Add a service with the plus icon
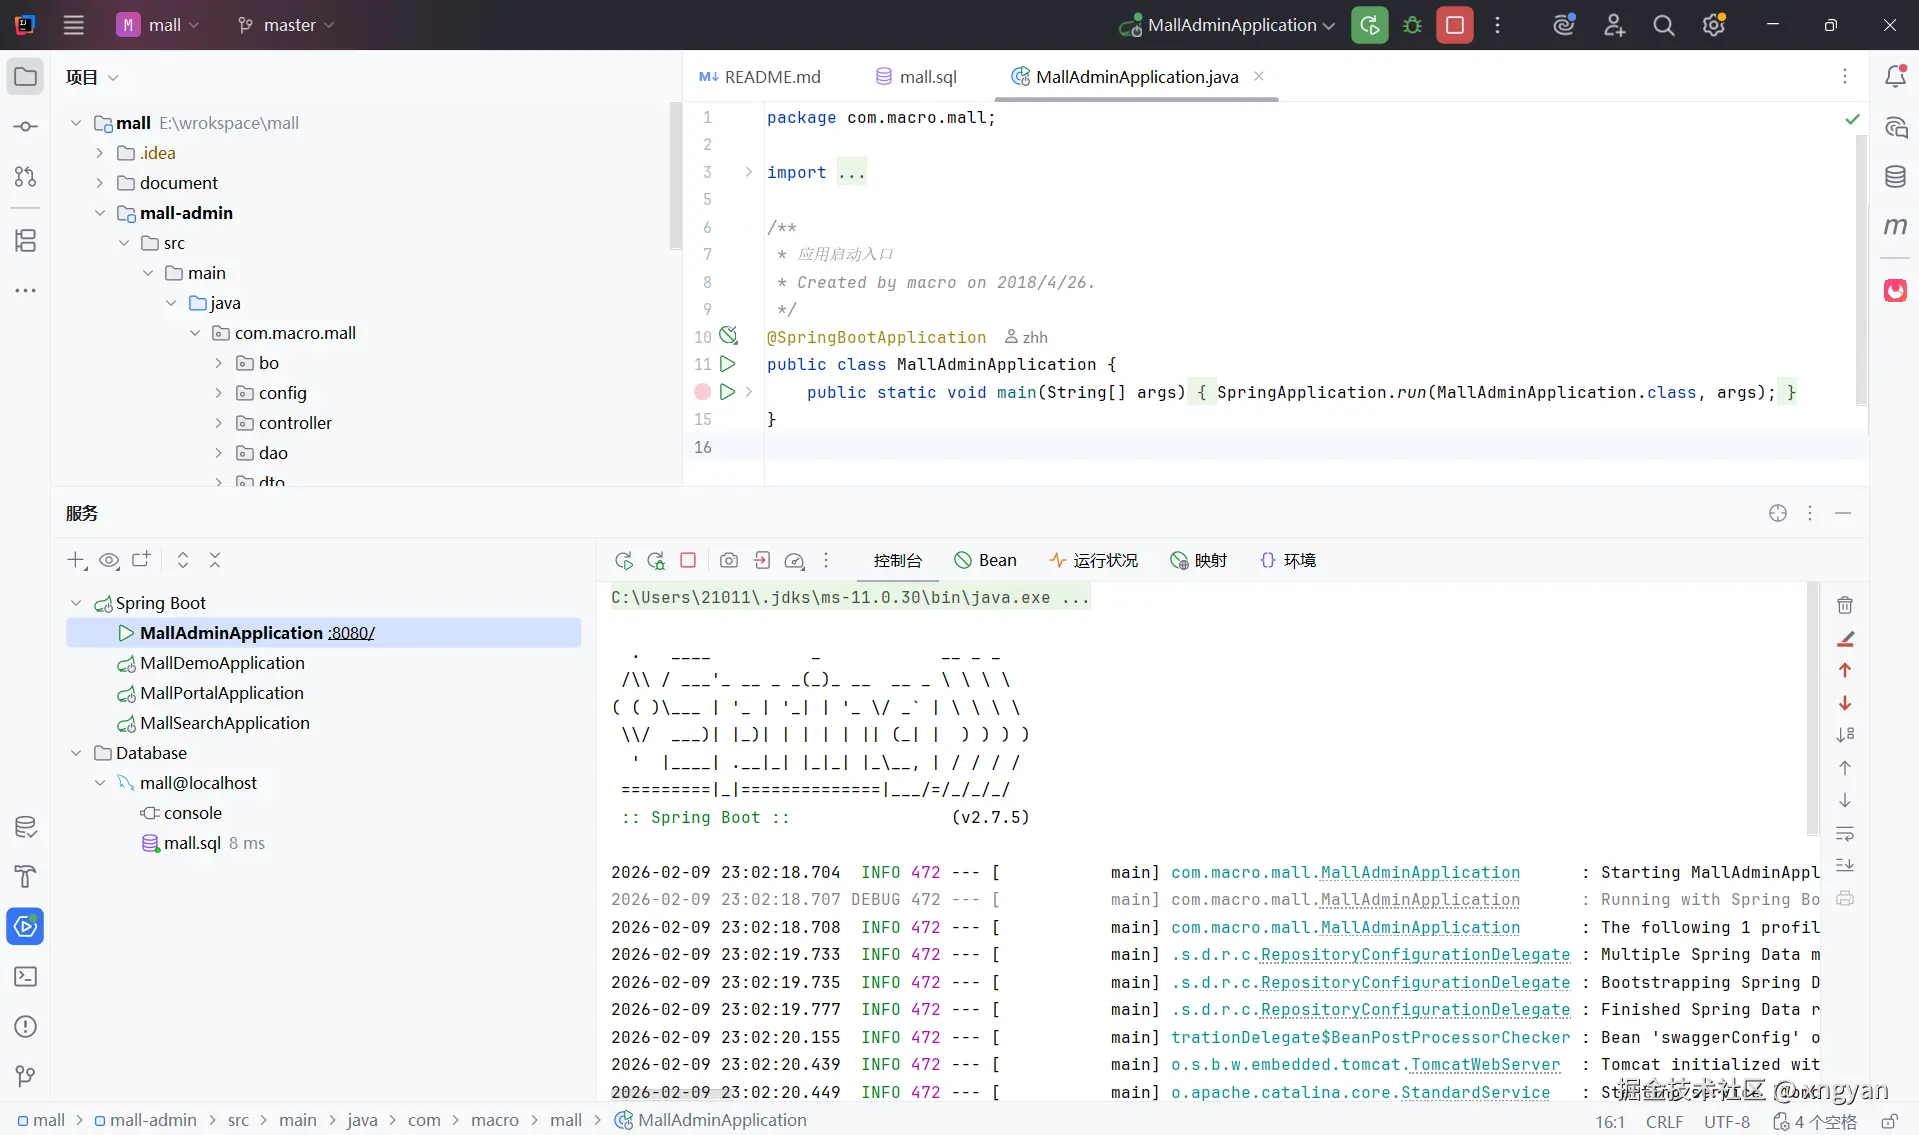 (x=76, y=560)
